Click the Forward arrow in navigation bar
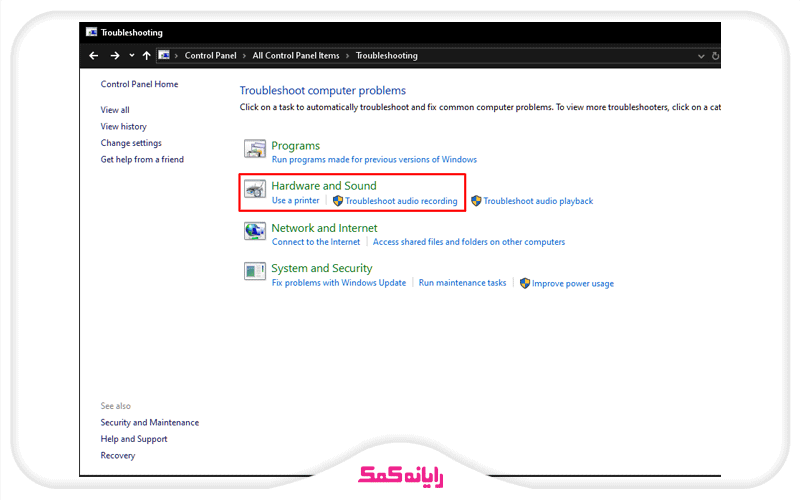800x500 pixels. point(115,56)
